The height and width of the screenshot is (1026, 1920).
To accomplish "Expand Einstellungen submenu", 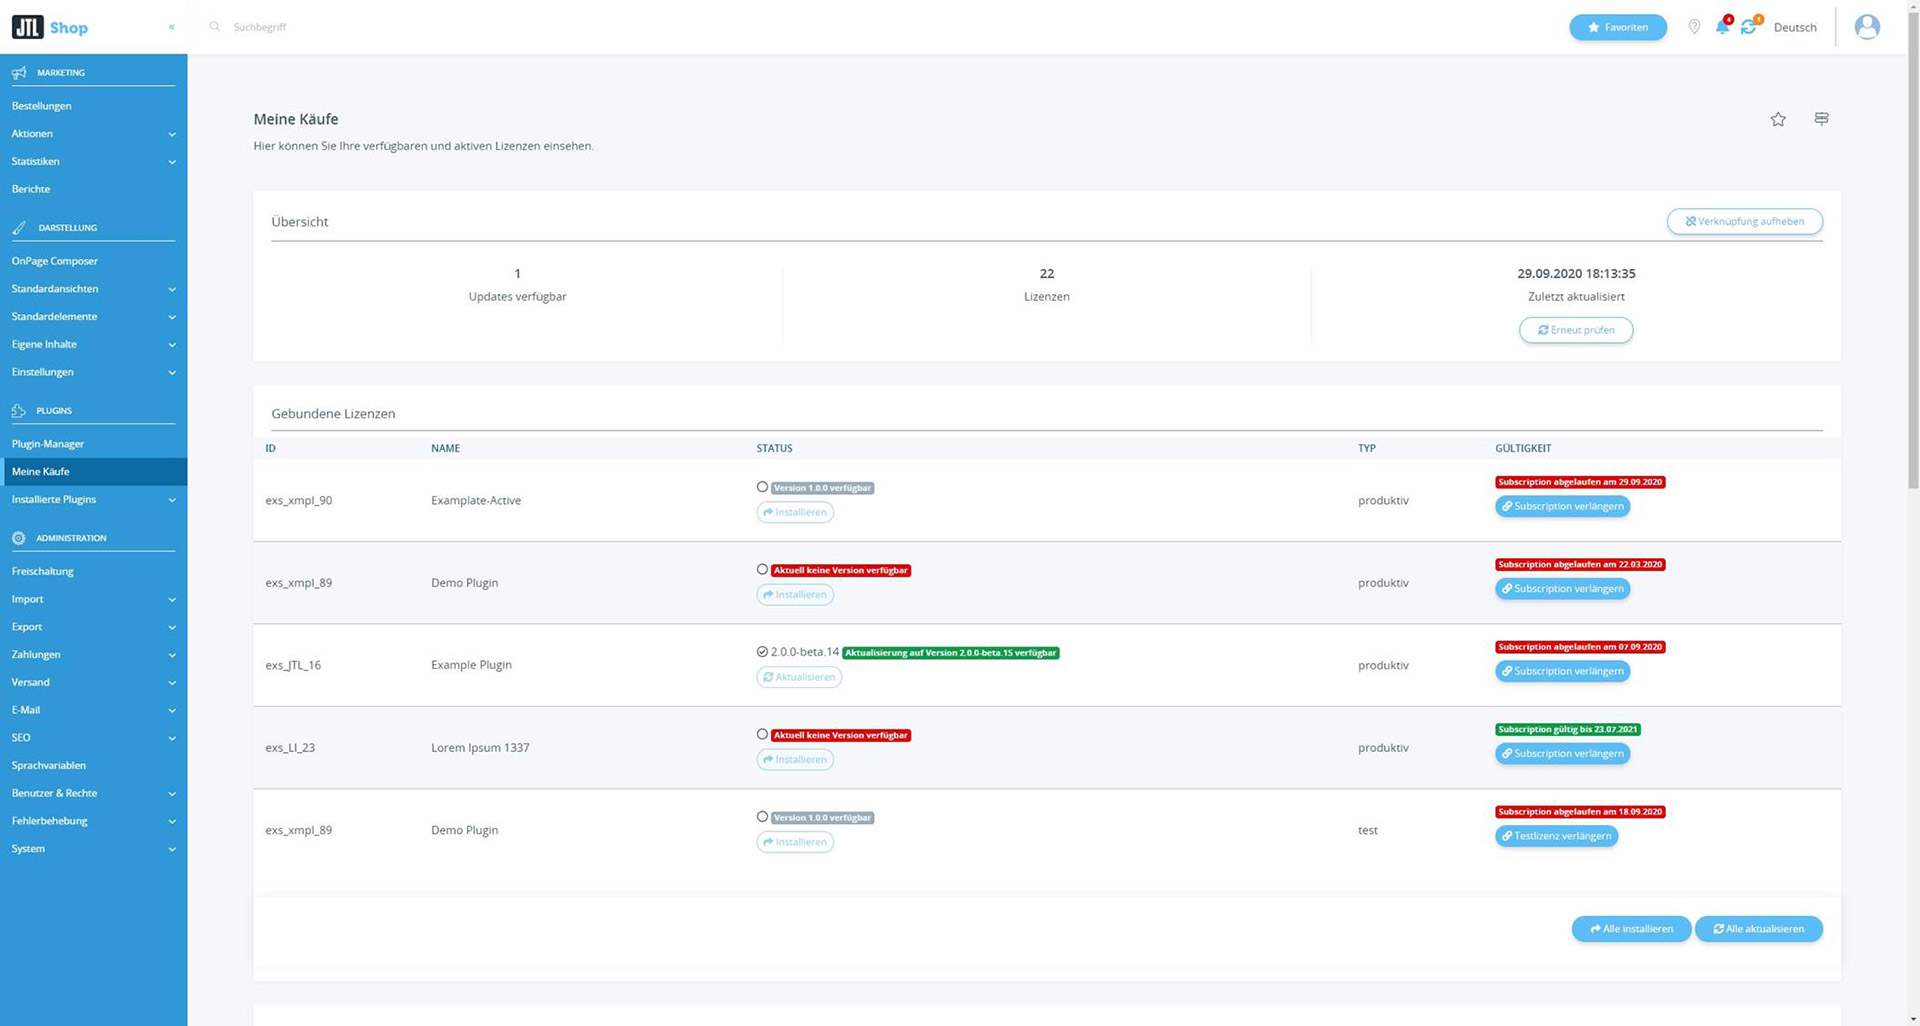I will pos(94,372).
